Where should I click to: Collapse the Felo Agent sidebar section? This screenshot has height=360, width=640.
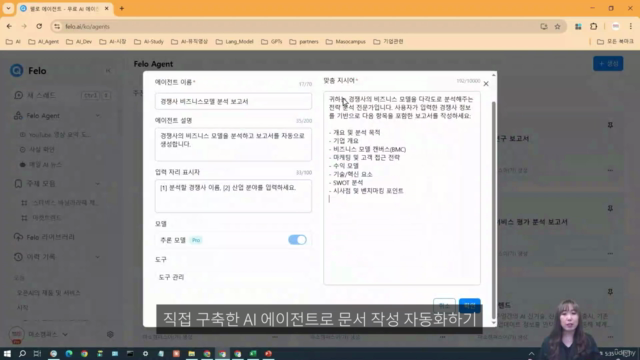(x=98, y=116)
